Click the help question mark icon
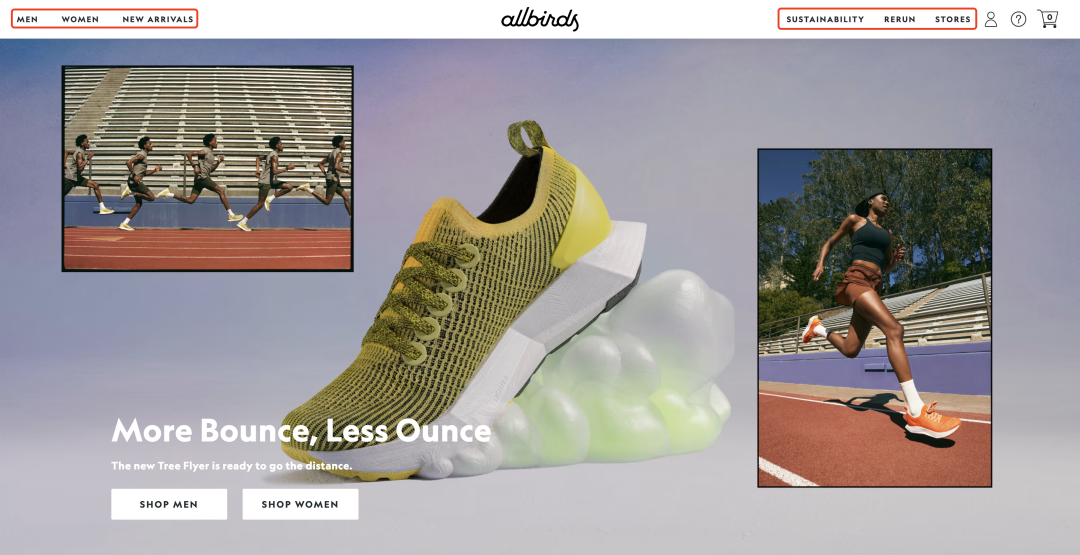The width and height of the screenshot is (1080, 555). tap(1018, 19)
